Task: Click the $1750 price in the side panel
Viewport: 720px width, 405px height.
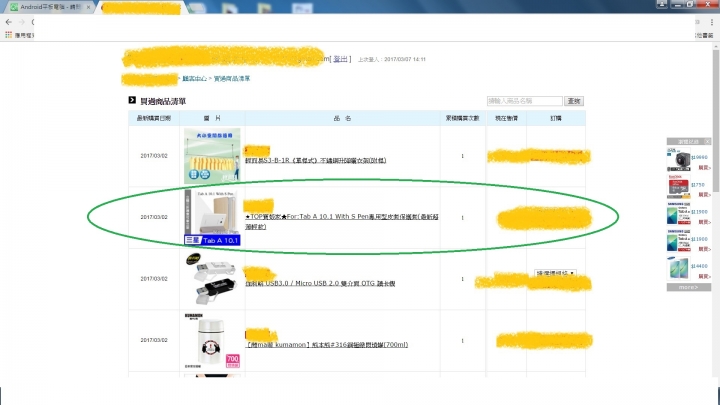Action: 698,185
